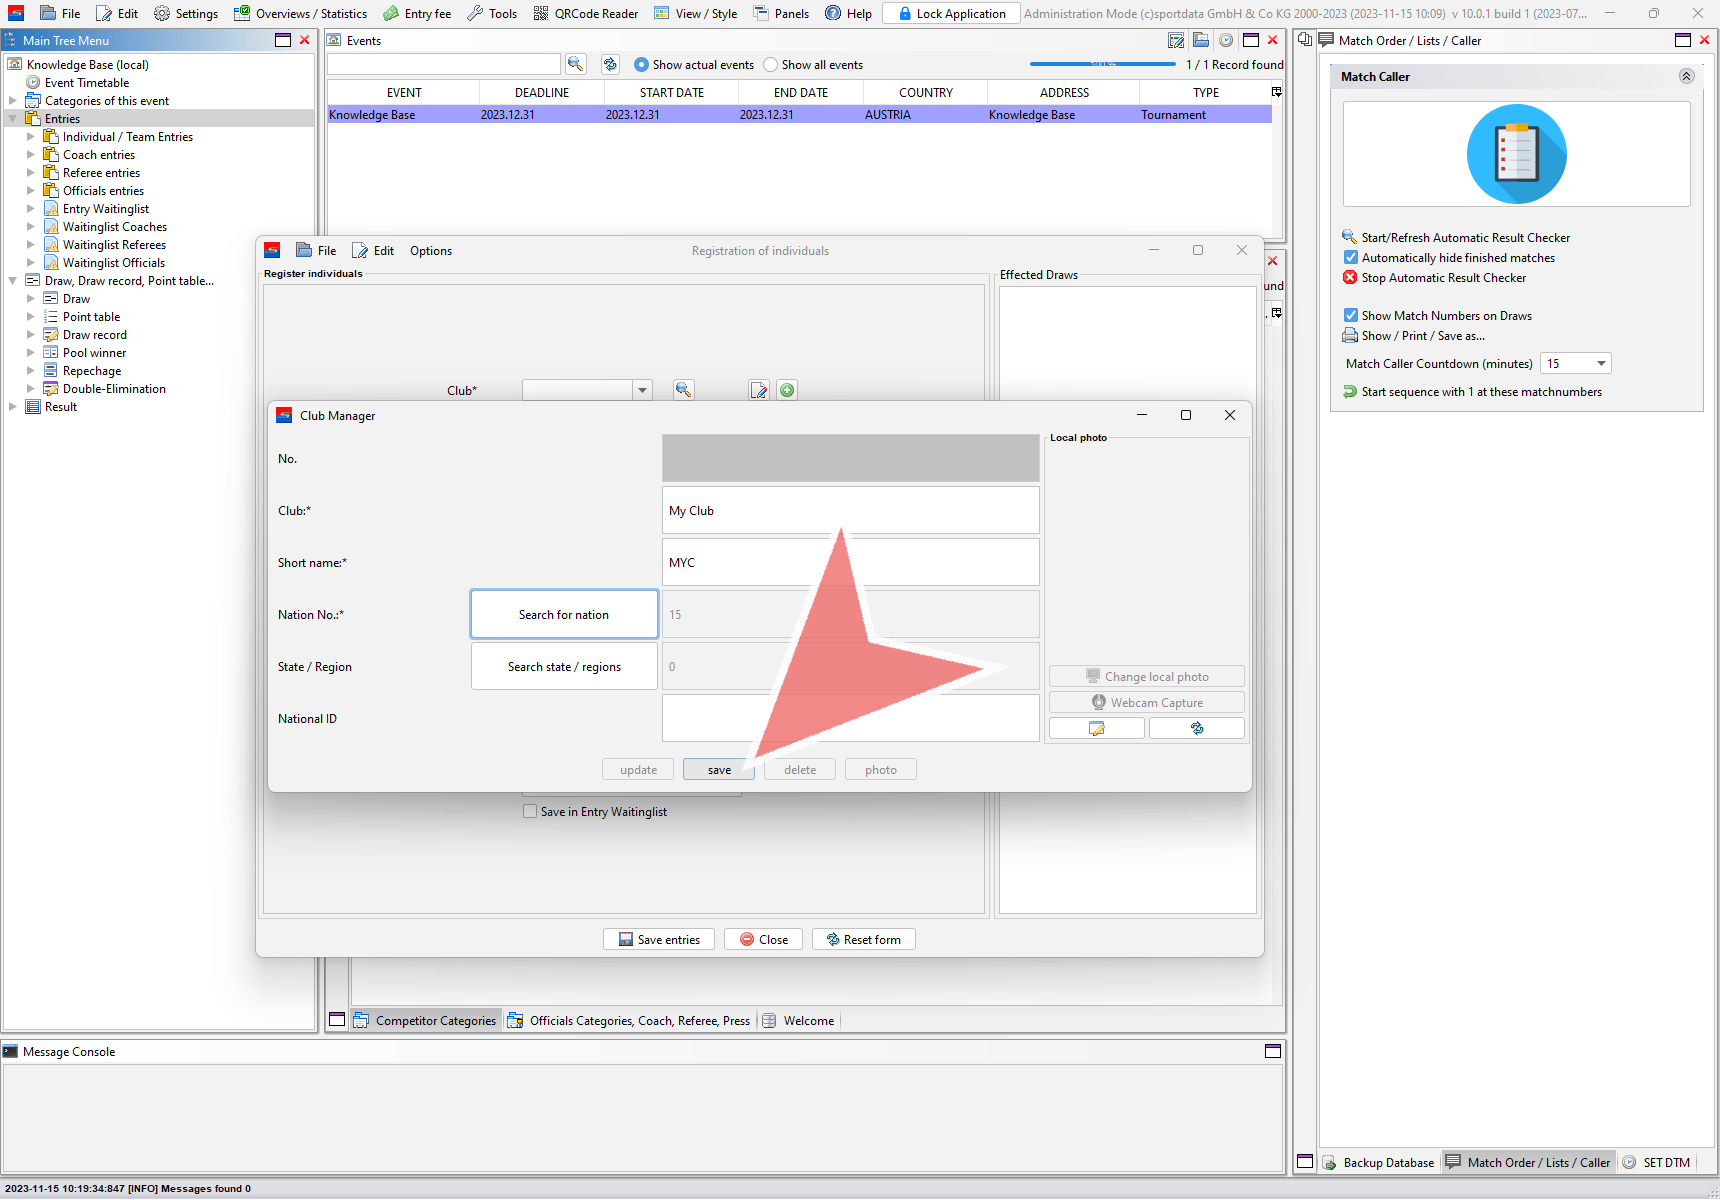Open SET DTM tab
Screen dimensions: 1720x1200
click(1656, 1162)
